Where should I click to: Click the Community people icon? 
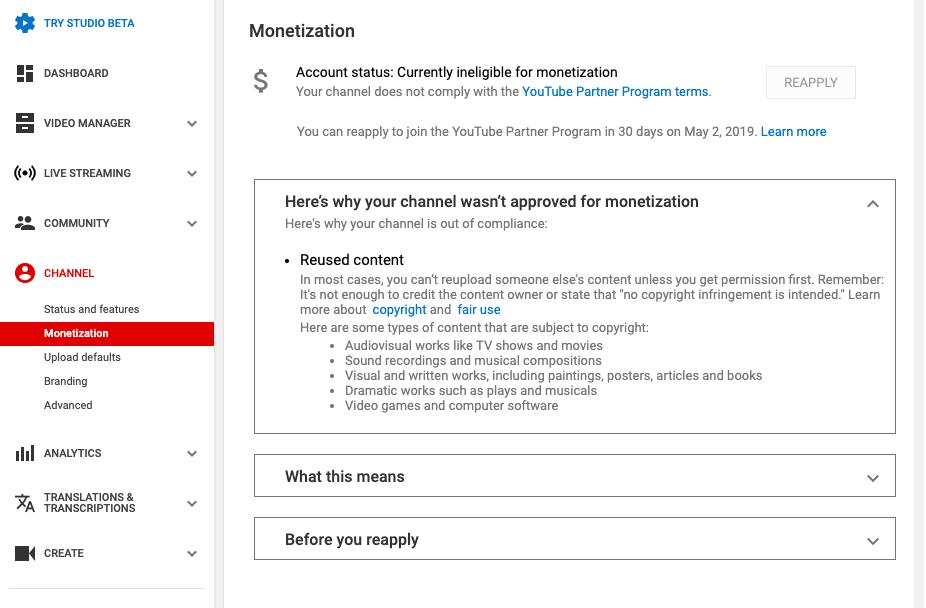(25, 223)
